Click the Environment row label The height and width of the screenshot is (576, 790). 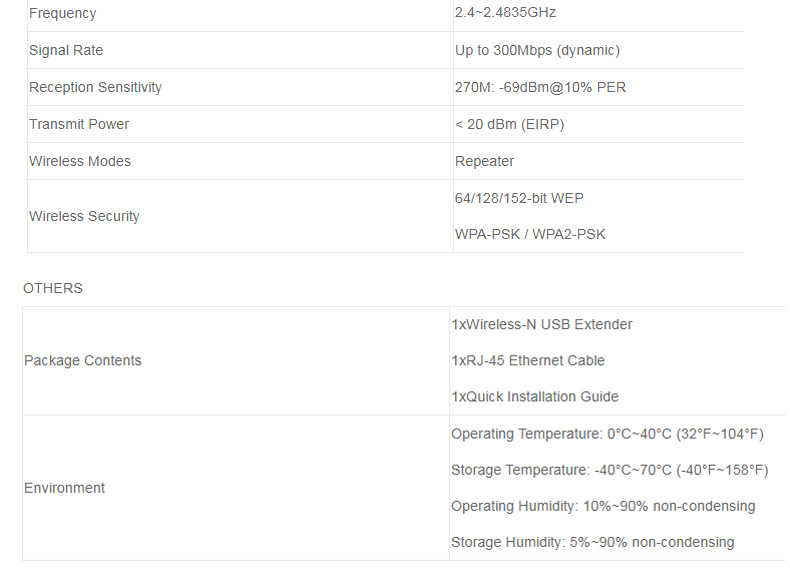64,488
